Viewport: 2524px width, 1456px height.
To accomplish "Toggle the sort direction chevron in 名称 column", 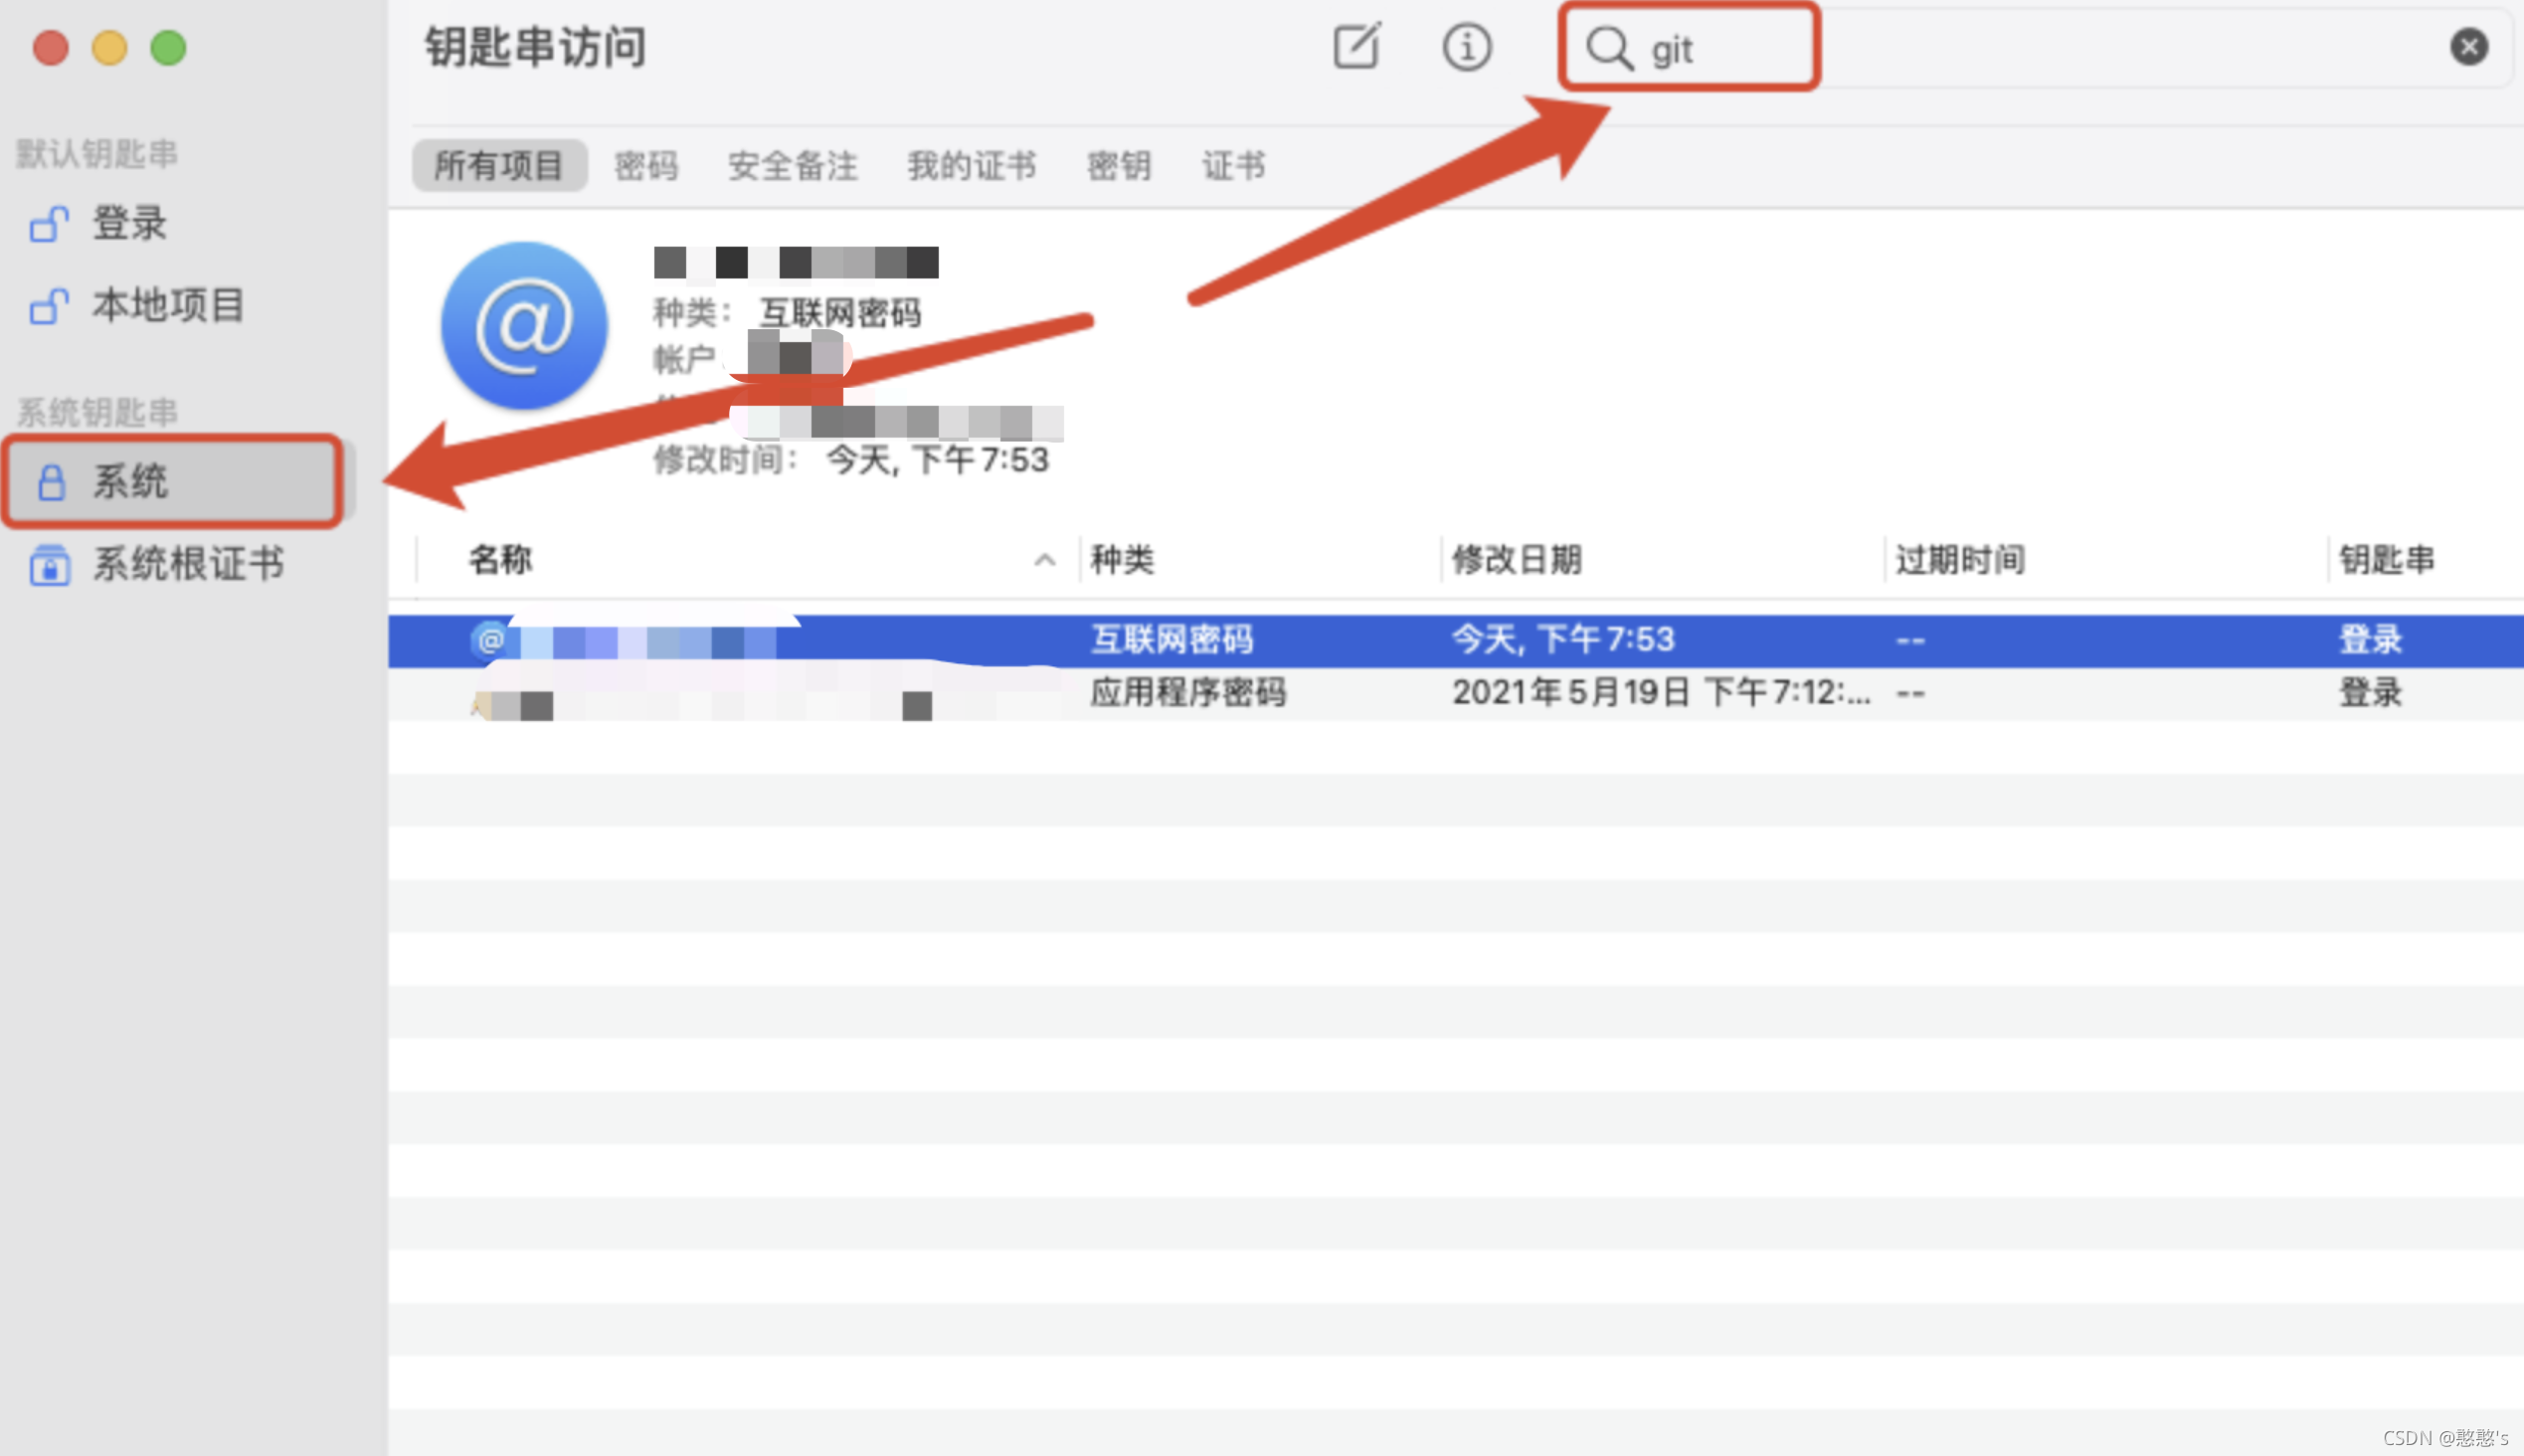I will [1044, 560].
